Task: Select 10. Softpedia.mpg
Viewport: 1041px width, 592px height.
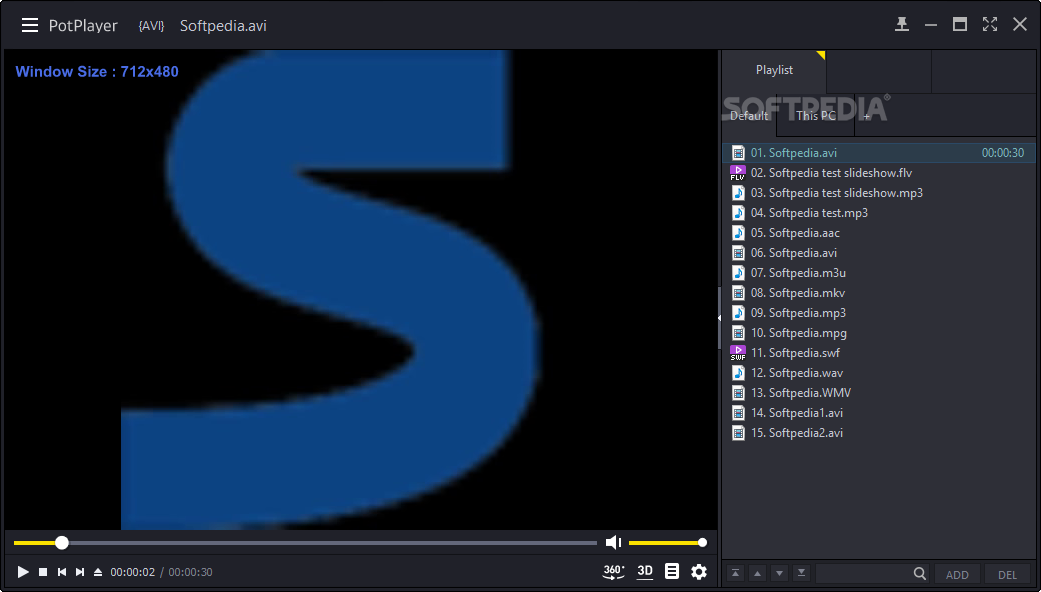Action: coord(878,333)
